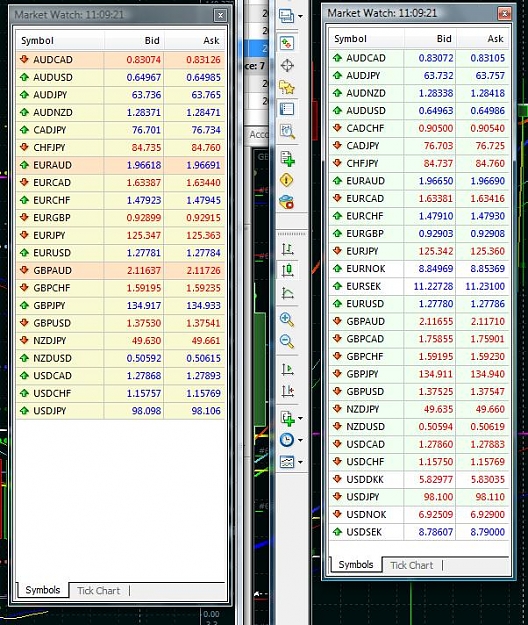Click GBPUSD bid value 1.37530
The width and height of the screenshot is (528, 625).
(144, 323)
